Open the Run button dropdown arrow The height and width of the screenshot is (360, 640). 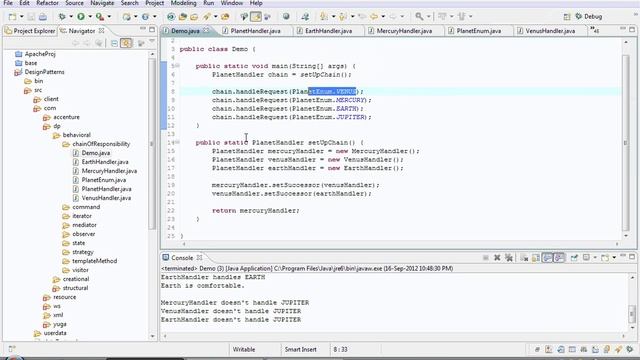tap(90, 17)
